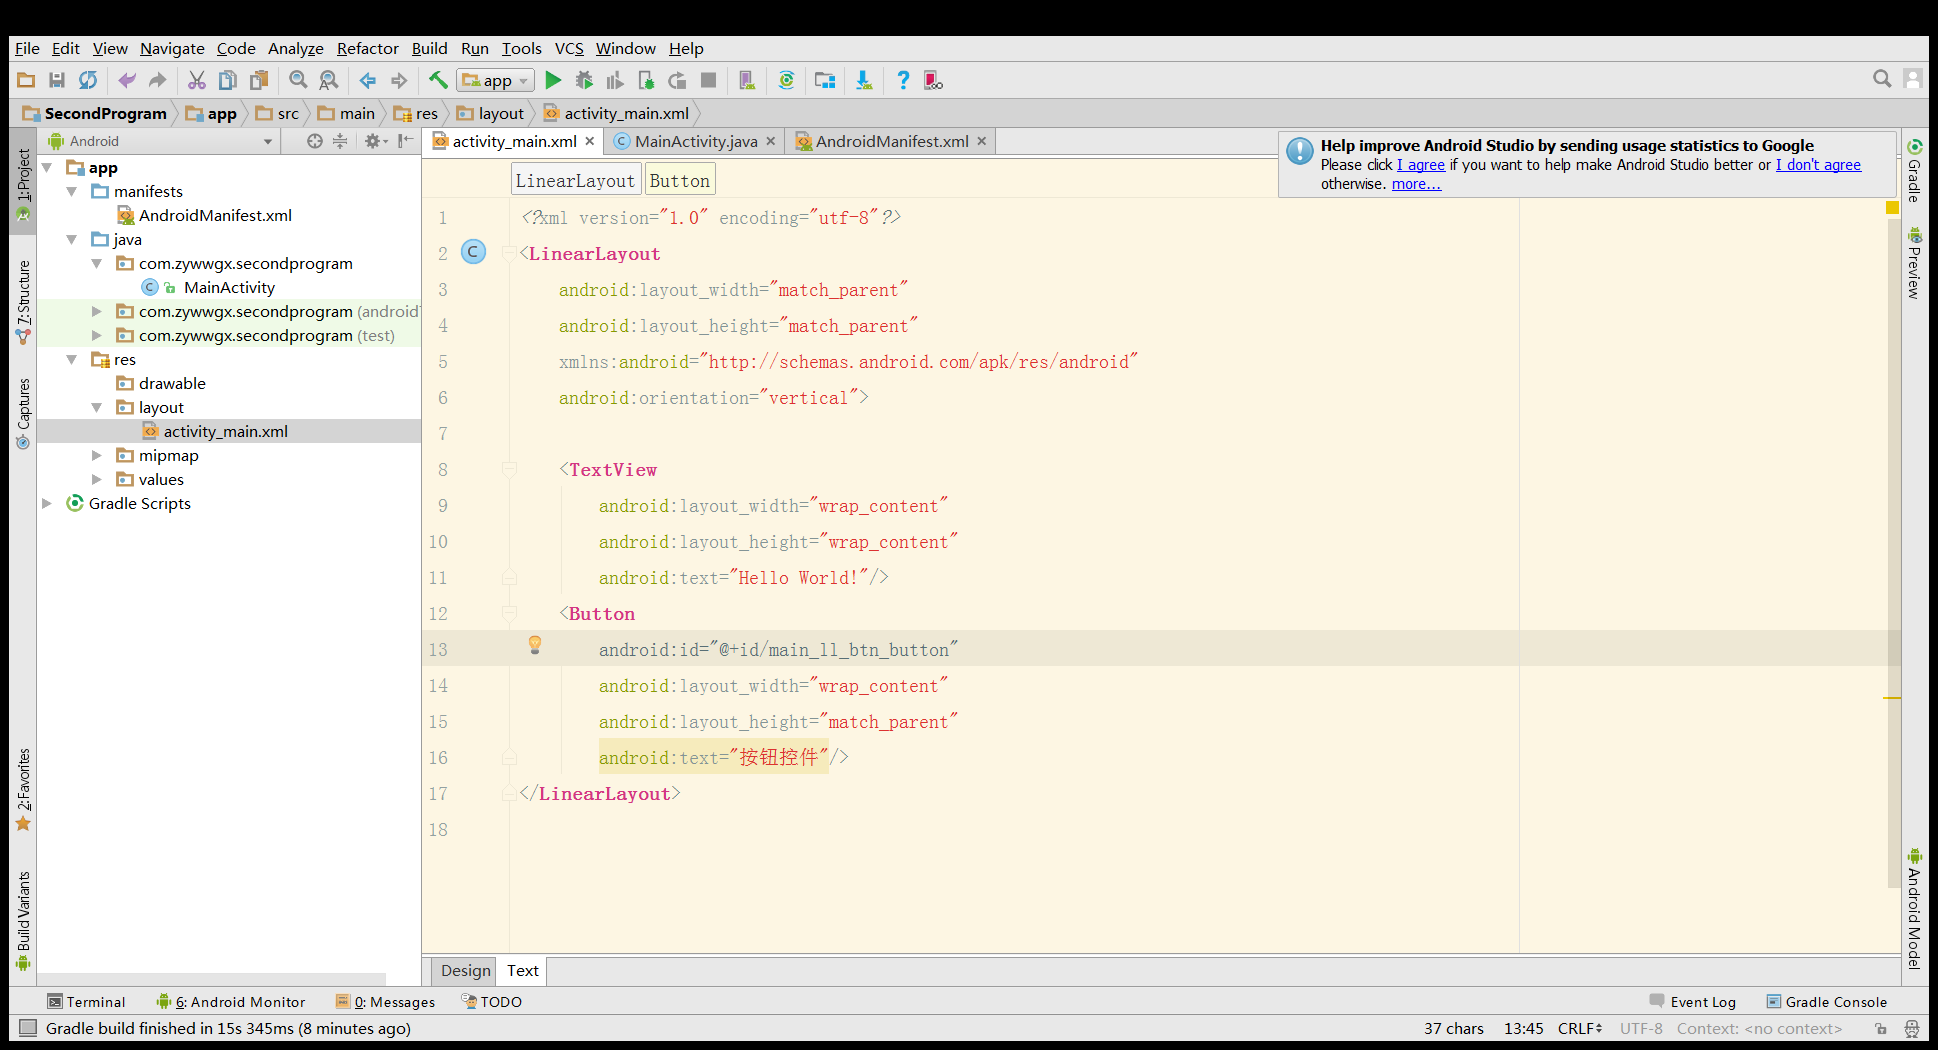Viewport: 1938px width, 1050px height.
Task: Click the yellow warning indicator above editor scrollbar
Action: point(1892,208)
